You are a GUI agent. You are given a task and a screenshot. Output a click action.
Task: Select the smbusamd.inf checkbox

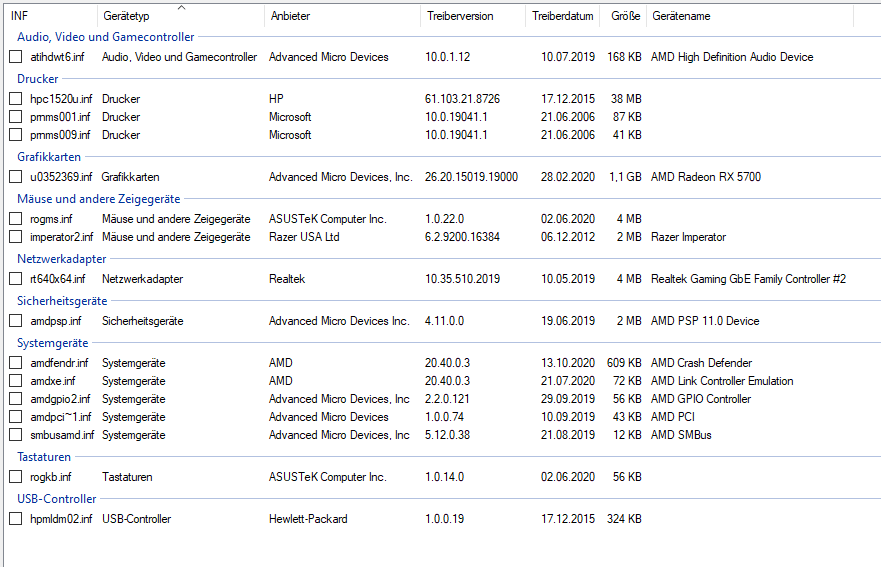[x=16, y=435]
